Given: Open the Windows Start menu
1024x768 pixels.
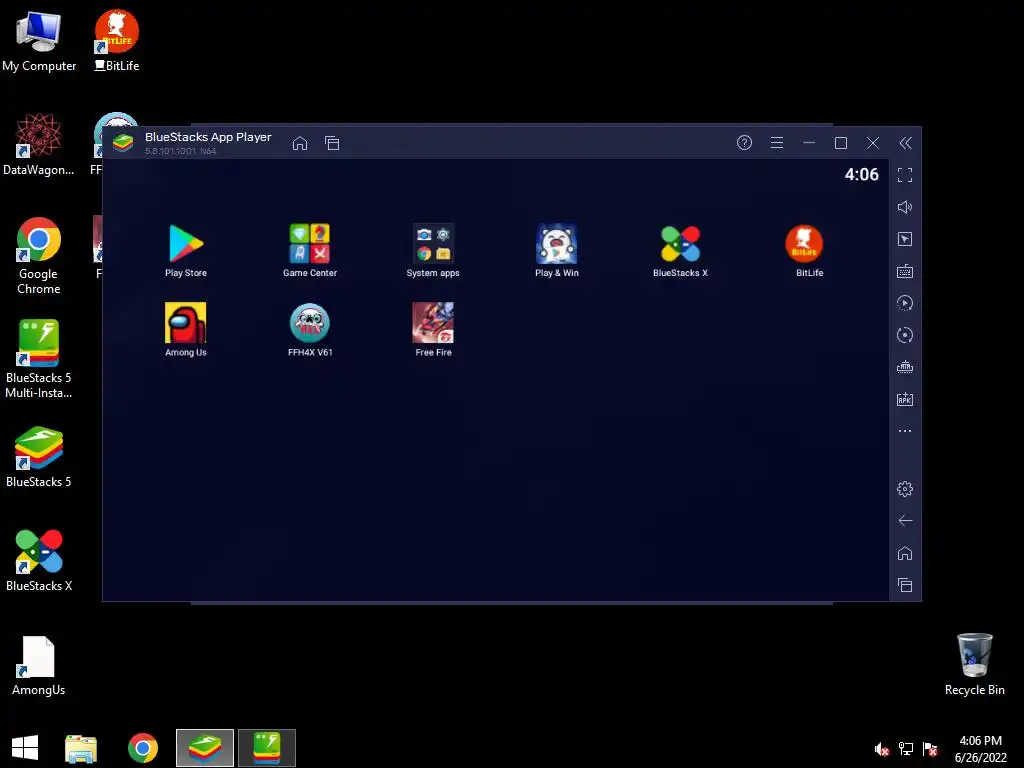Looking at the screenshot, I should coord(25,748).
